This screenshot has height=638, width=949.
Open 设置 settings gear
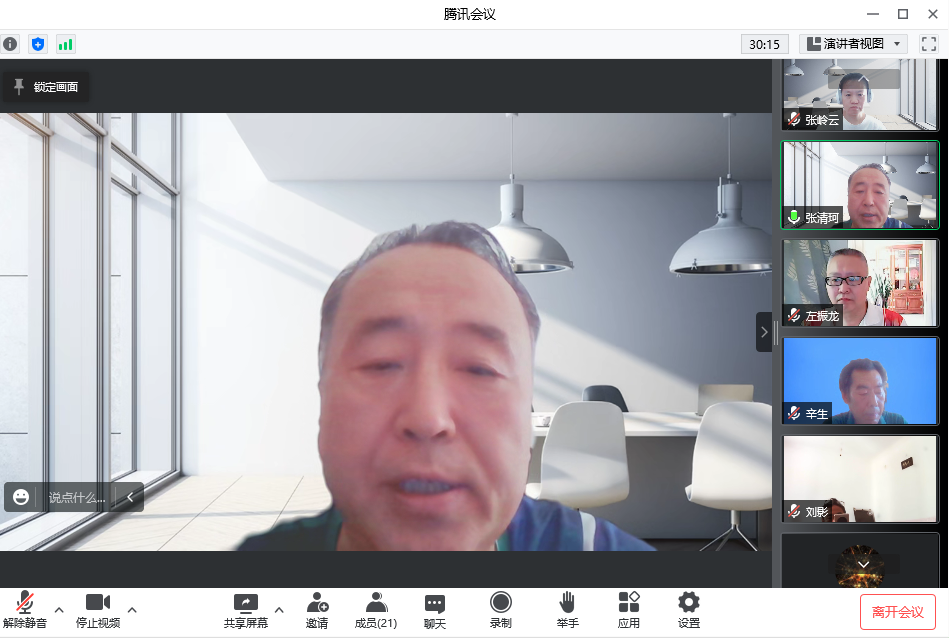click(x=689, y=610)
